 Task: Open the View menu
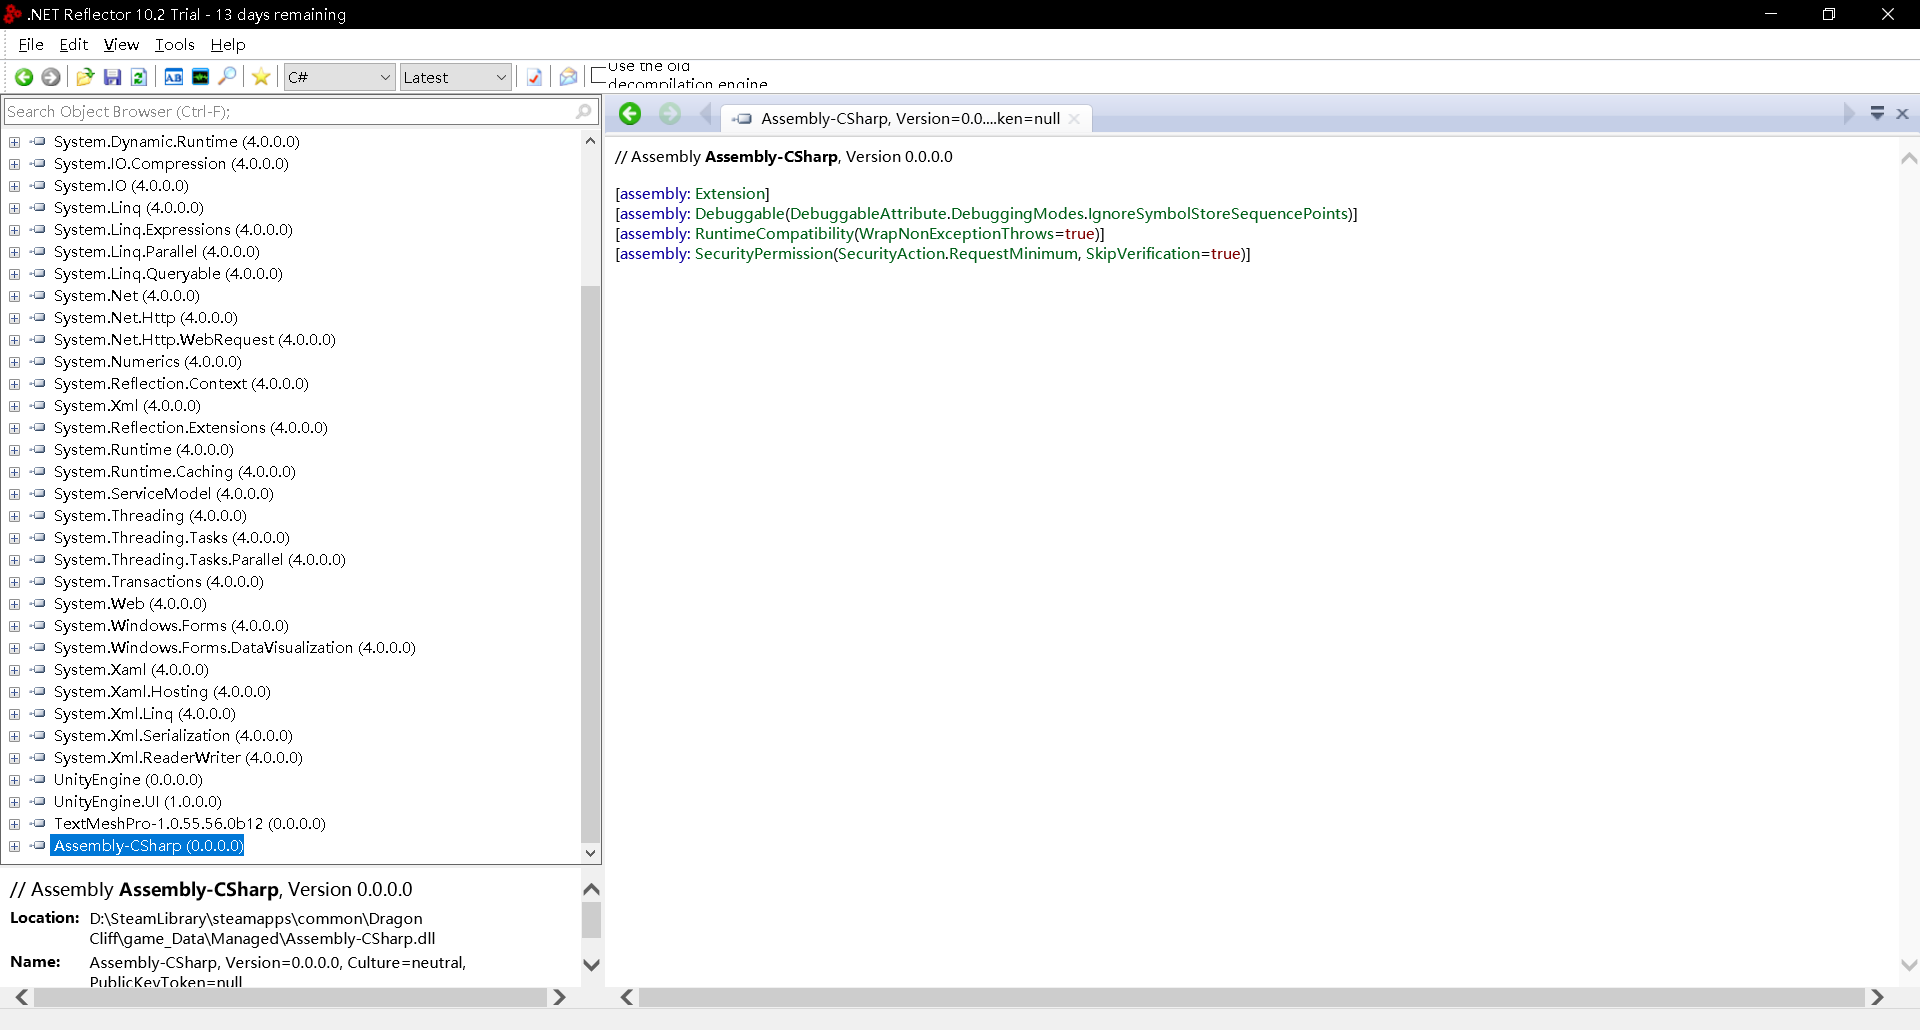121,44
